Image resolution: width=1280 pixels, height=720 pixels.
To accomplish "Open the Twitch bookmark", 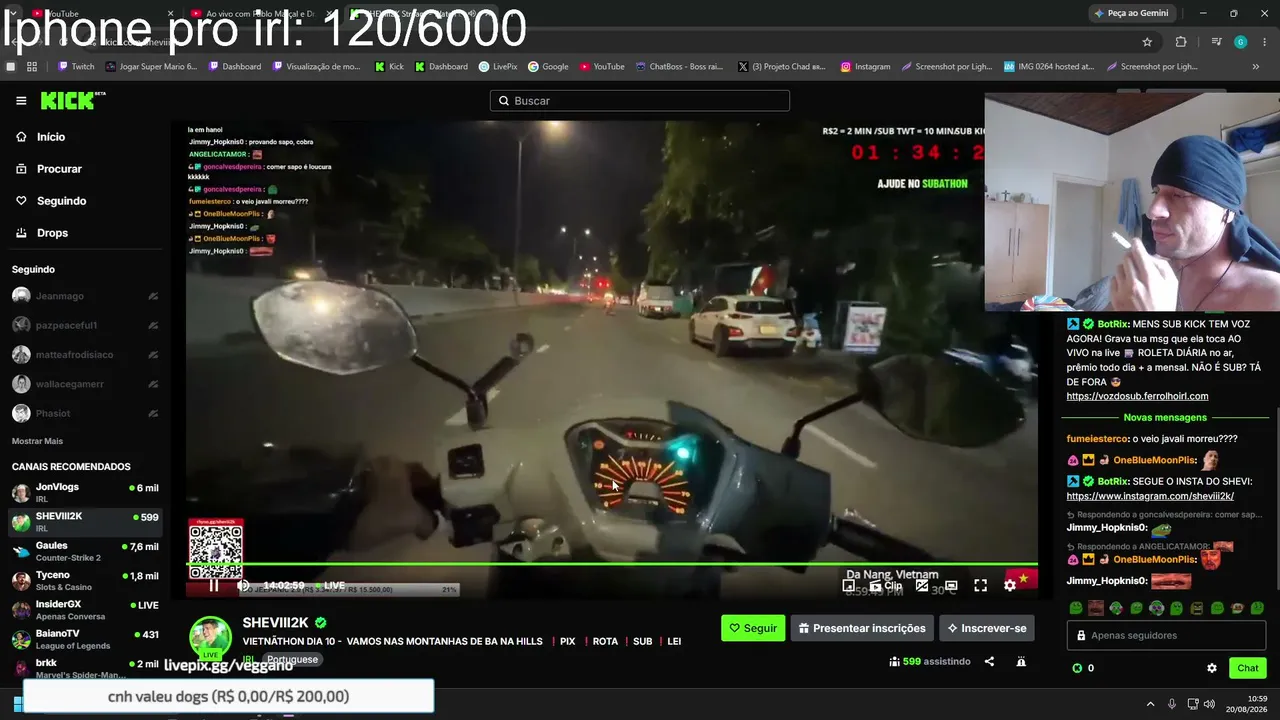I will [76, 67].
